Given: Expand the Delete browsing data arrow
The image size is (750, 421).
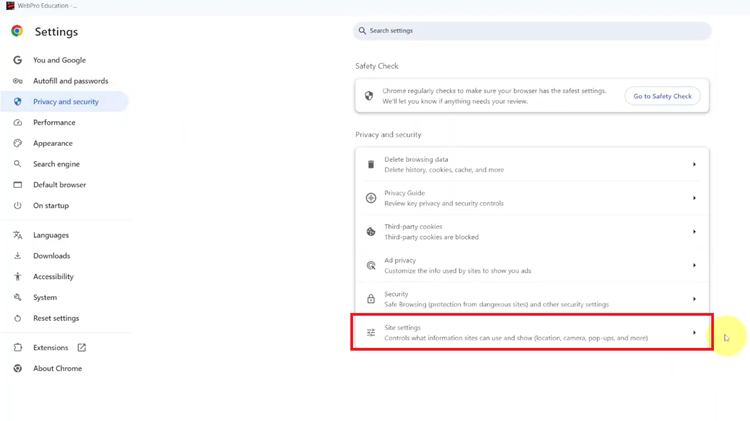Looking at the screenshot, I should pyautogui.click(x=694, y=164).
